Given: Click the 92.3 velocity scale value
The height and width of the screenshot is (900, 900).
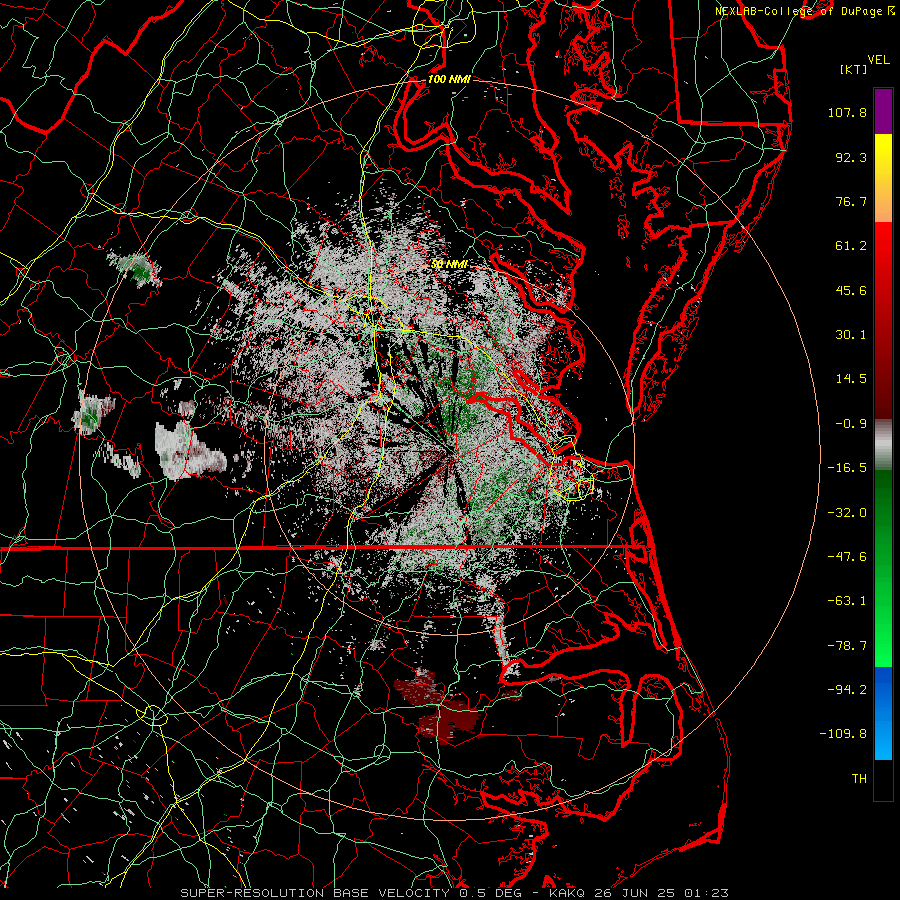Looking at the screenshot, I should coord(851,157).
